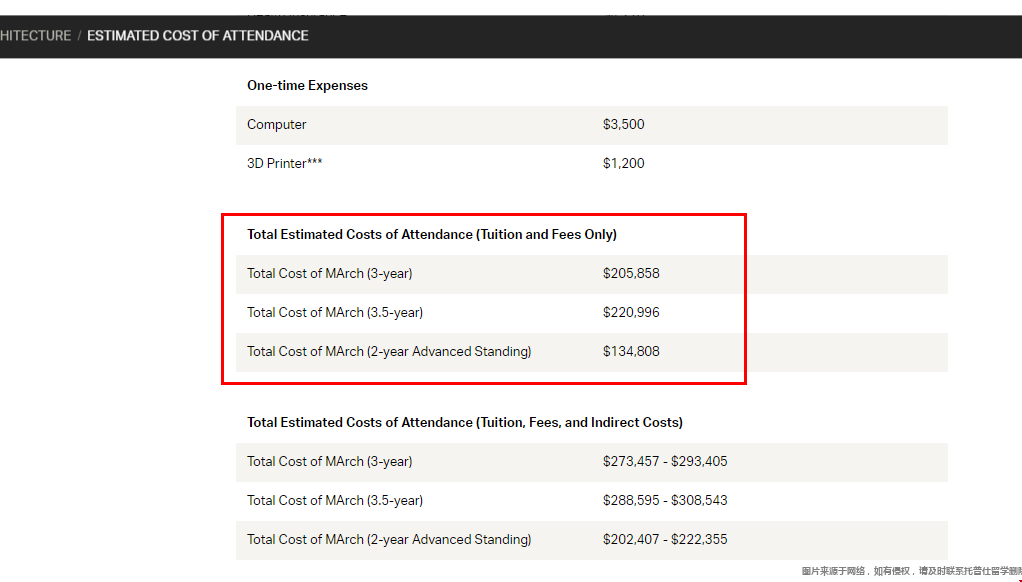The width and height of the screenshot is (1022, 582).
Task: Click the $202,407 - $222,355 cost range
Action: [665, 540]
